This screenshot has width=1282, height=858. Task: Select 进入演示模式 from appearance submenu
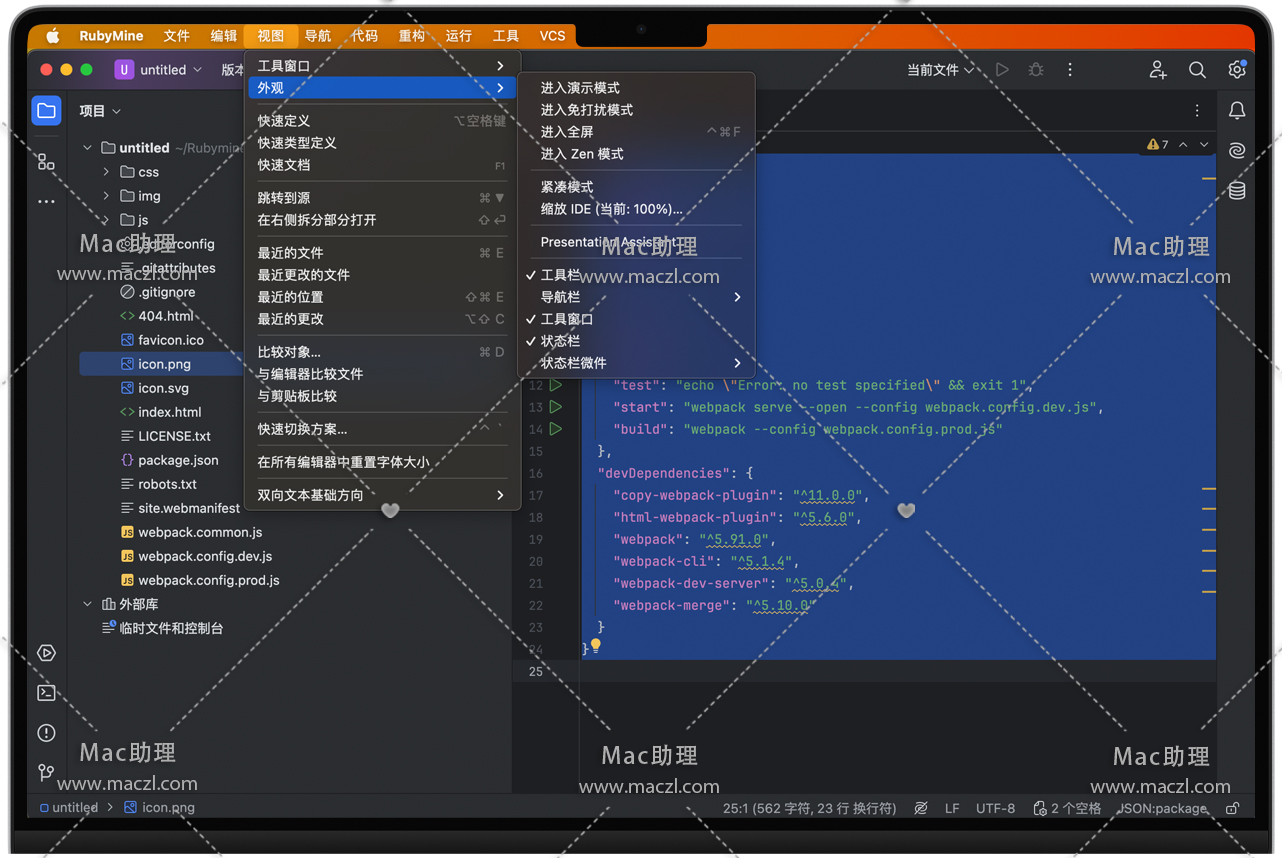coord(580,88)
